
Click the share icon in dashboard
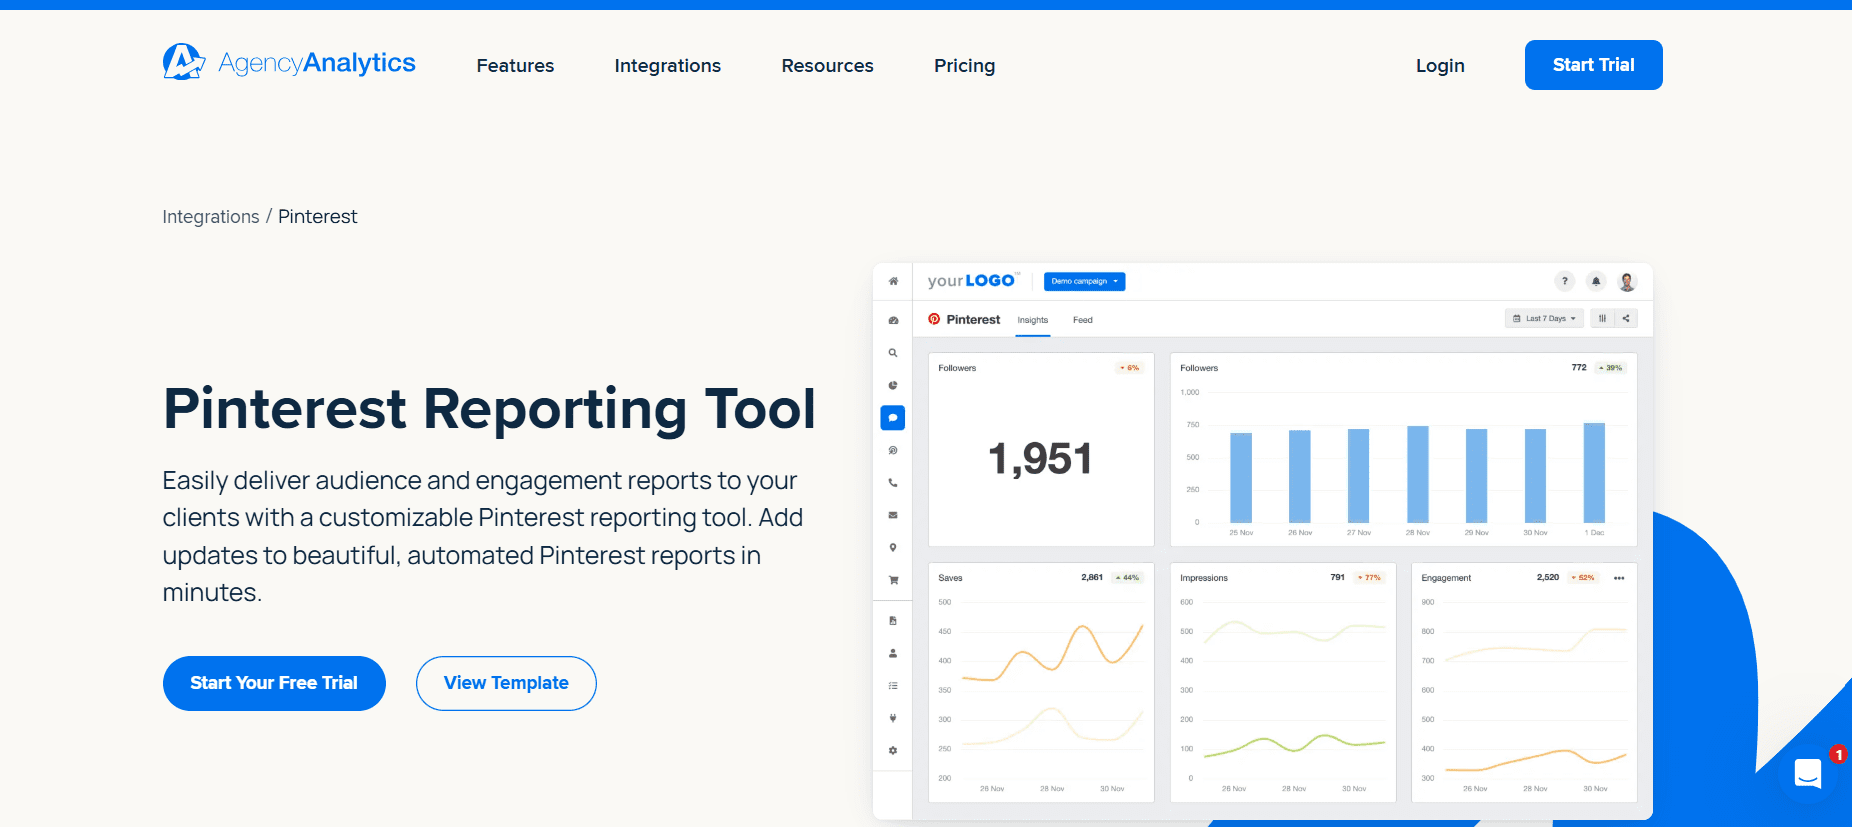(x=1626, y=318)
